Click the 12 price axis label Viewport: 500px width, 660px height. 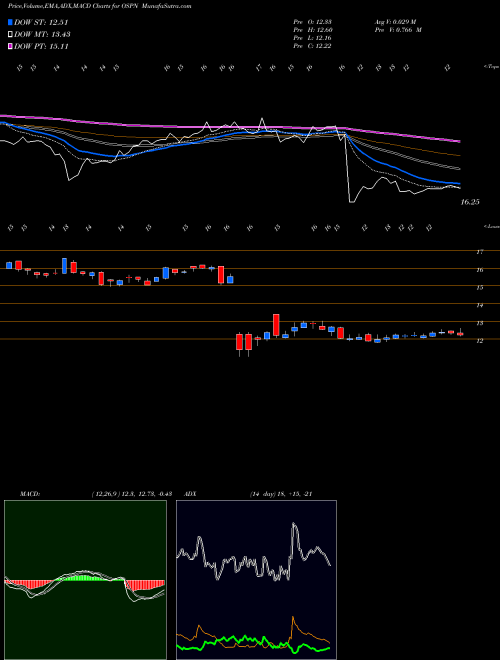click(x=479, y=341)
